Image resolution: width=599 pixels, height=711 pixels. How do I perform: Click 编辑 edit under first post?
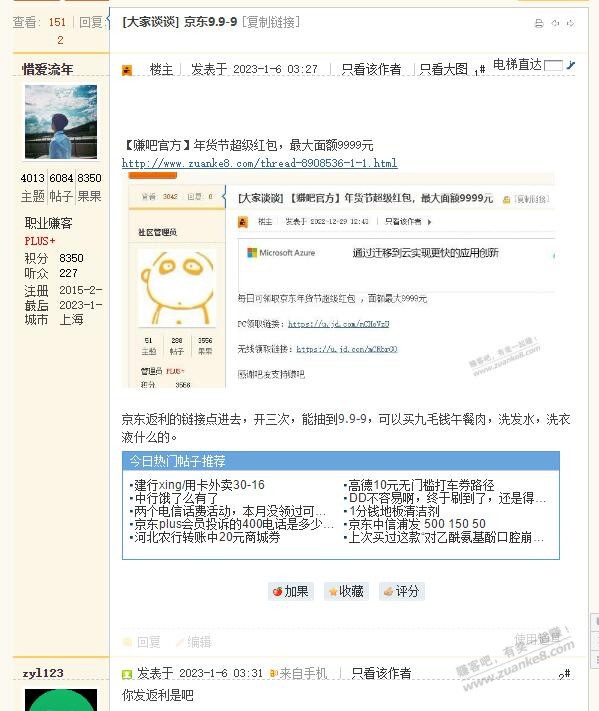(x=194, y=642)
